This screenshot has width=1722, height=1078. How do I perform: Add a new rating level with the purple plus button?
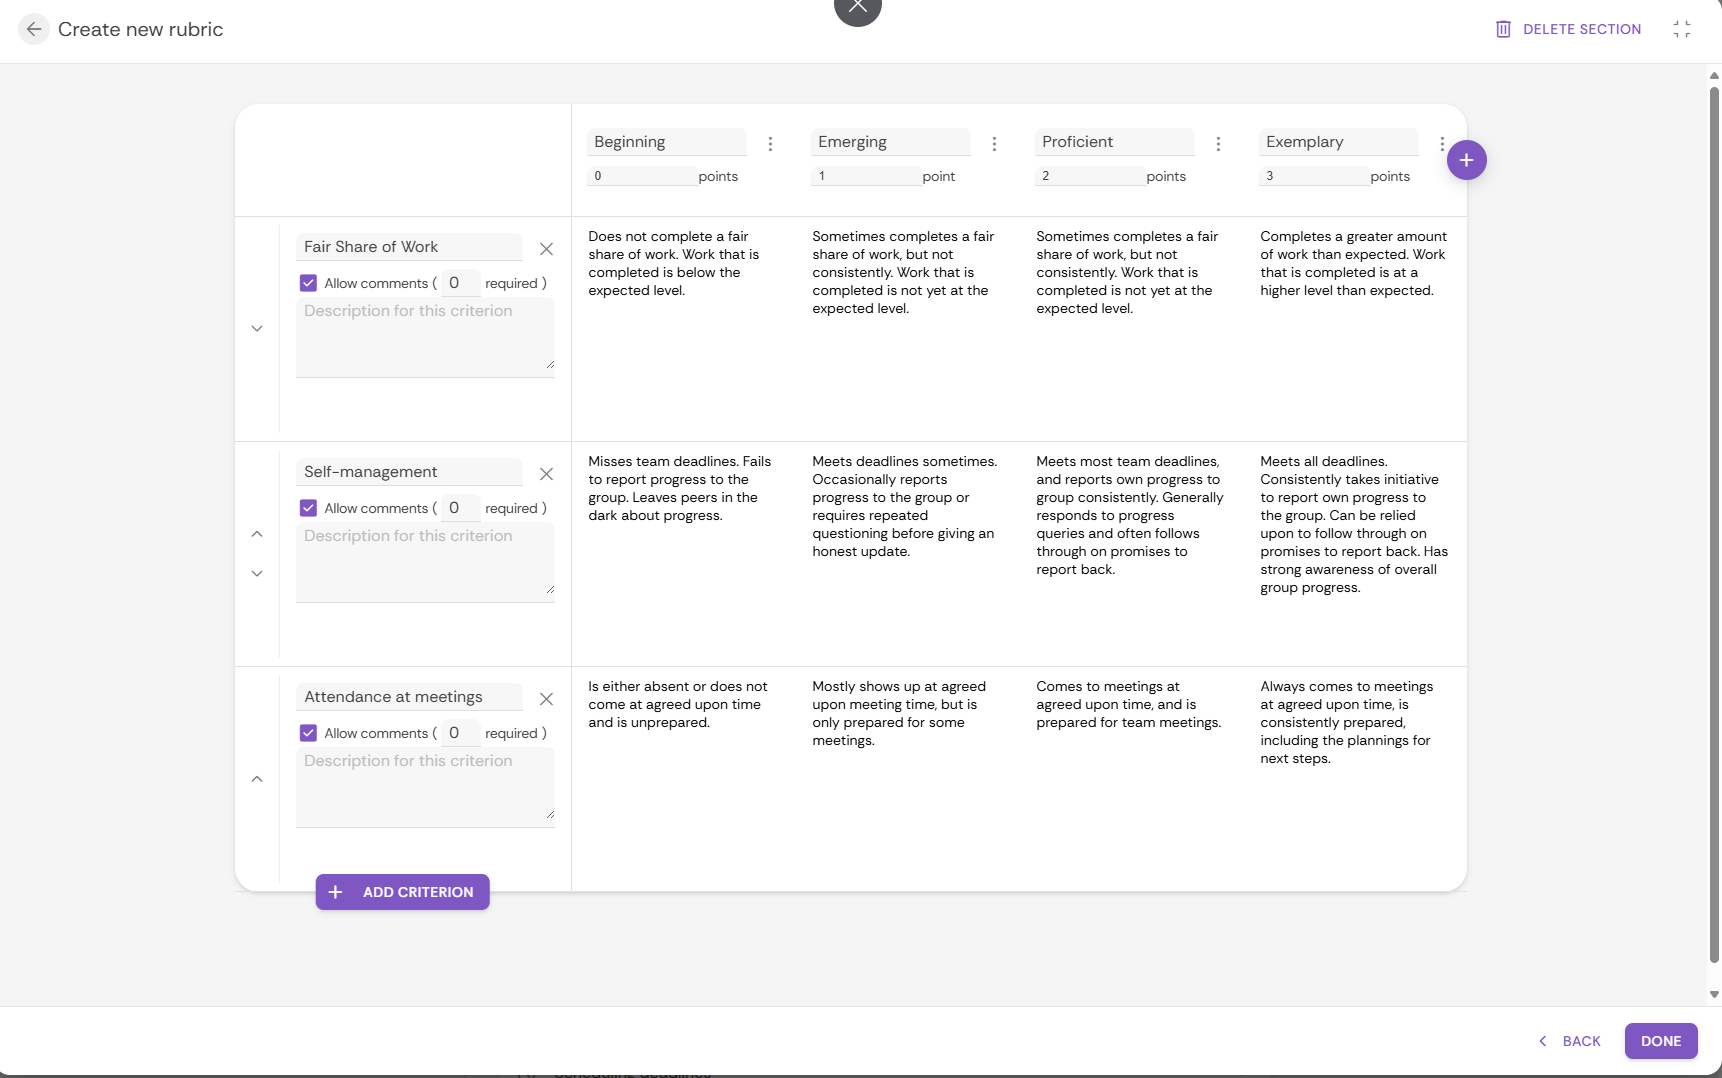click(1466, 160)
